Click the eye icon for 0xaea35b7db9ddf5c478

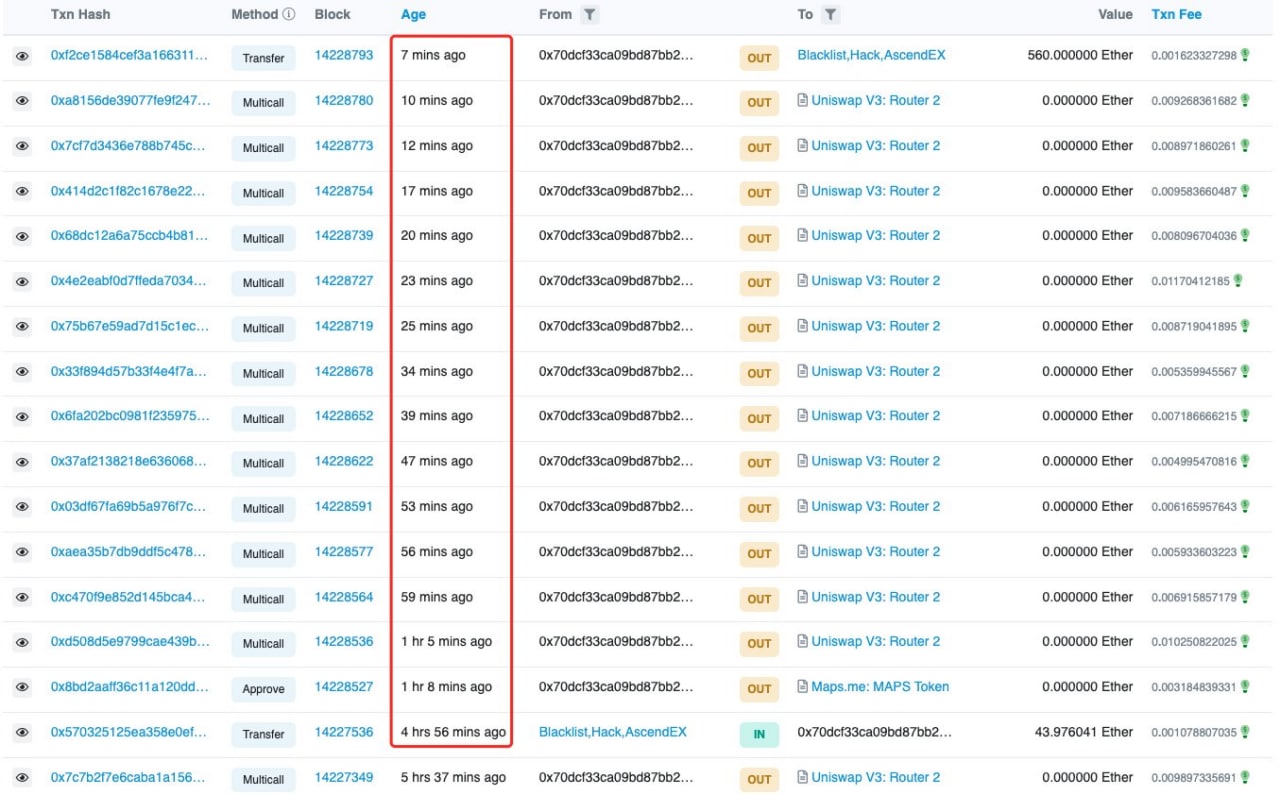(22, 553)
